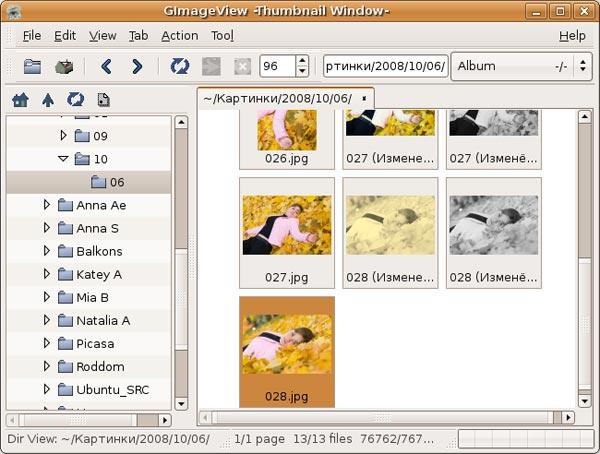The image size is (600, 454).
Task: Click status bar text '13/13 files'
Action: tap(323, 439)
